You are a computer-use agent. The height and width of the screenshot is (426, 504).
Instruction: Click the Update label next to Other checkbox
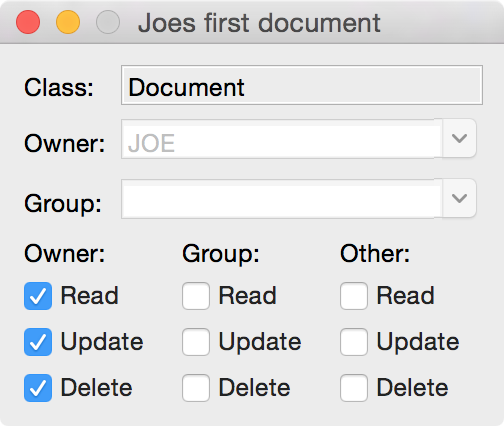coord(418,342)
